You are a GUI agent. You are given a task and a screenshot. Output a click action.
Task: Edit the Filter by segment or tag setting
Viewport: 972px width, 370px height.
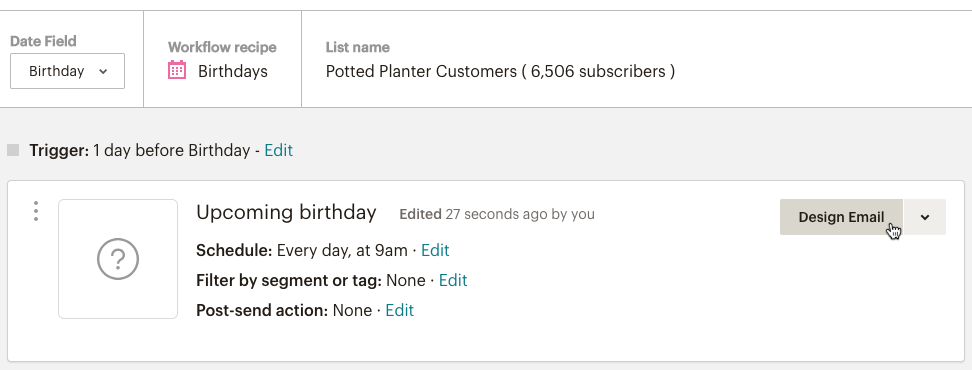(x=453, y=280)
